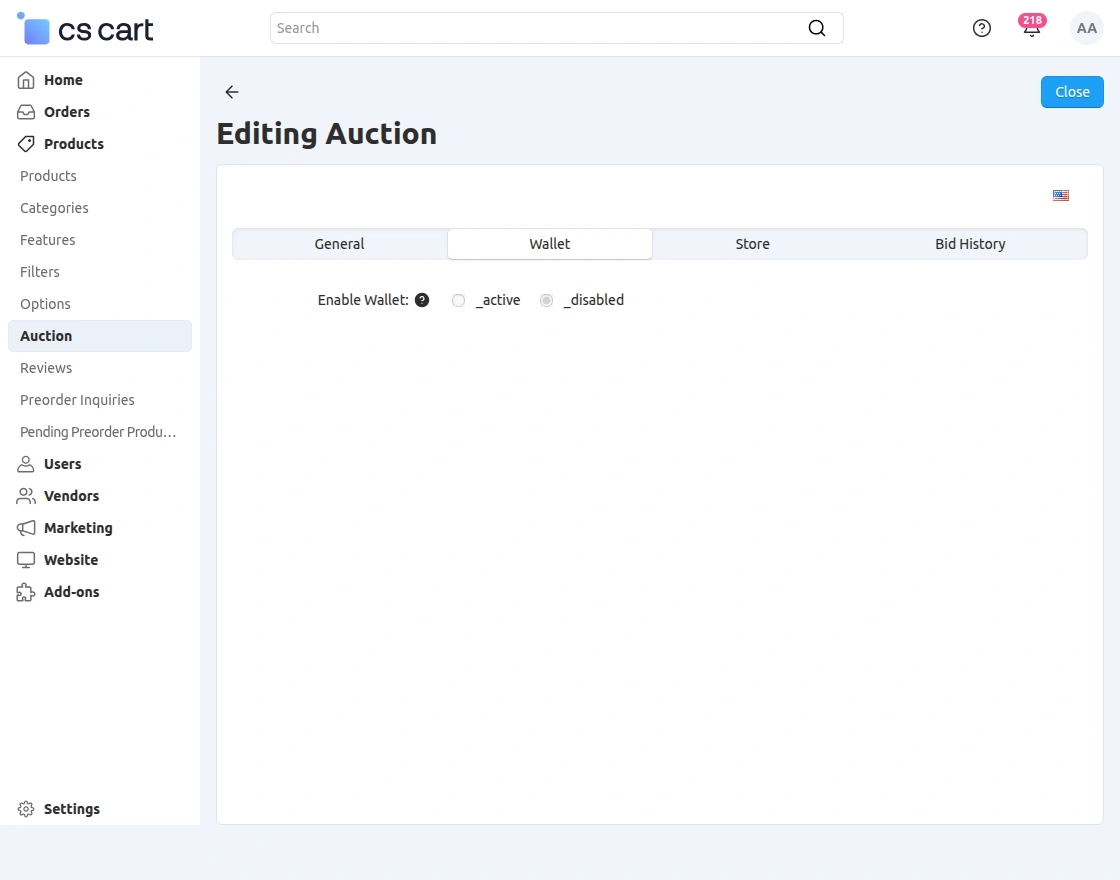Open the help question mark icon
The height and width of the screenshot is (880, 1120).
click(981, 28)
